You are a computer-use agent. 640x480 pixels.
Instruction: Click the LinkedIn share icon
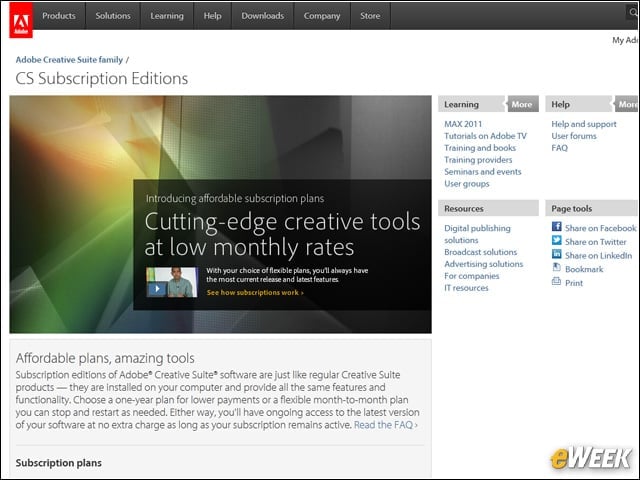point(556,254)
